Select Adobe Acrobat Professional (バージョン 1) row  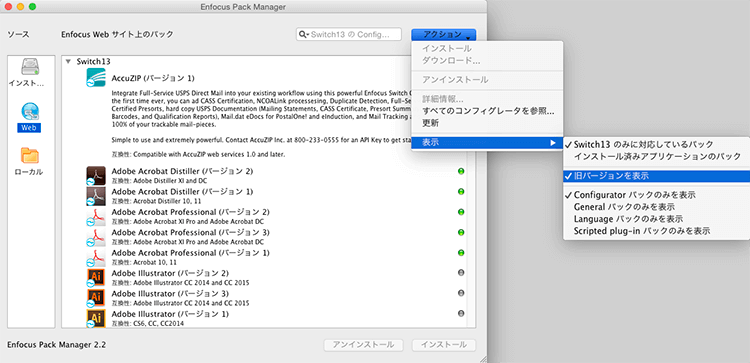click(265, 257)
